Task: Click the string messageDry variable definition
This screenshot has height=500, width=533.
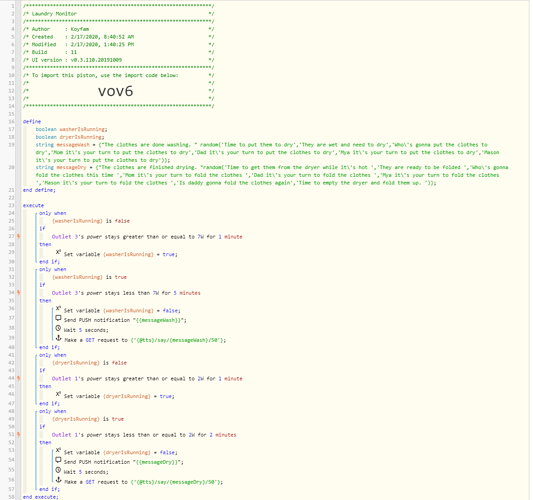Action: pos(272,175)
